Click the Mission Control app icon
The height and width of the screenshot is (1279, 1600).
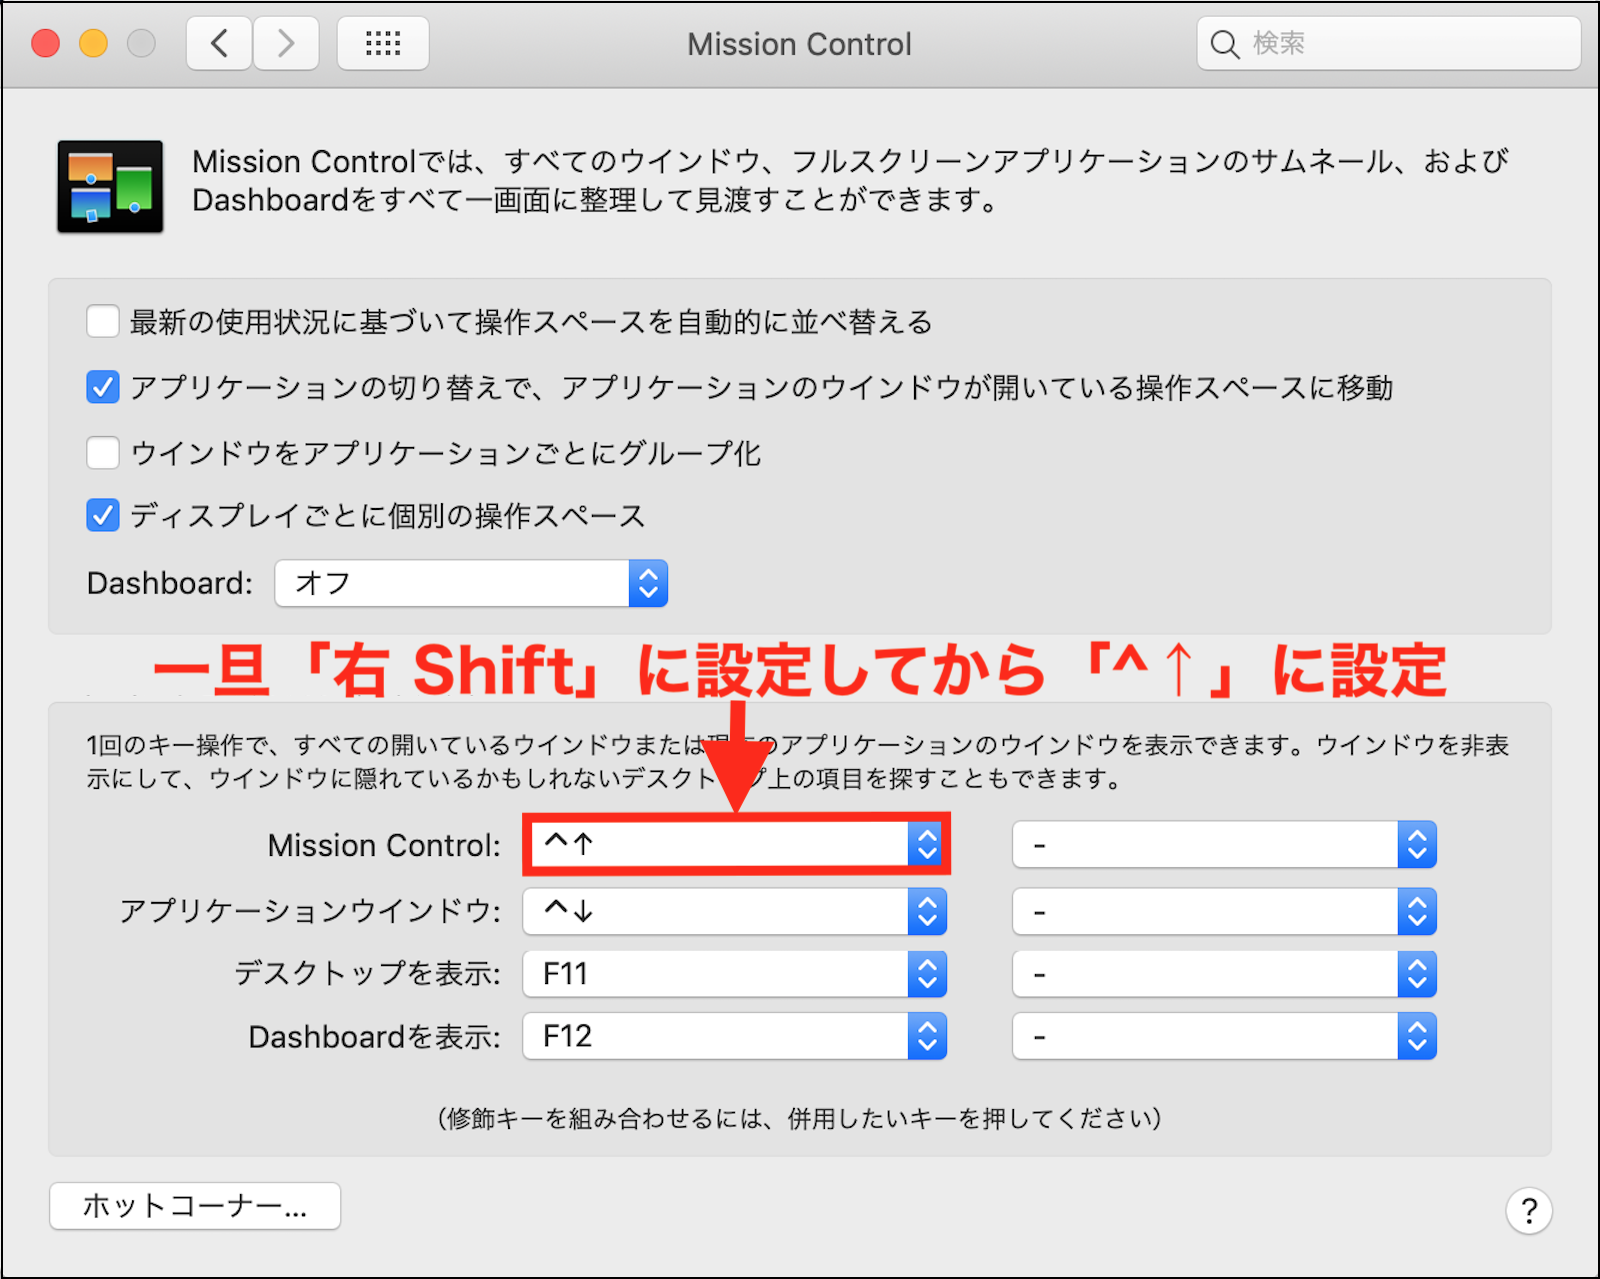pyautogui.click(x=110, y=186)
